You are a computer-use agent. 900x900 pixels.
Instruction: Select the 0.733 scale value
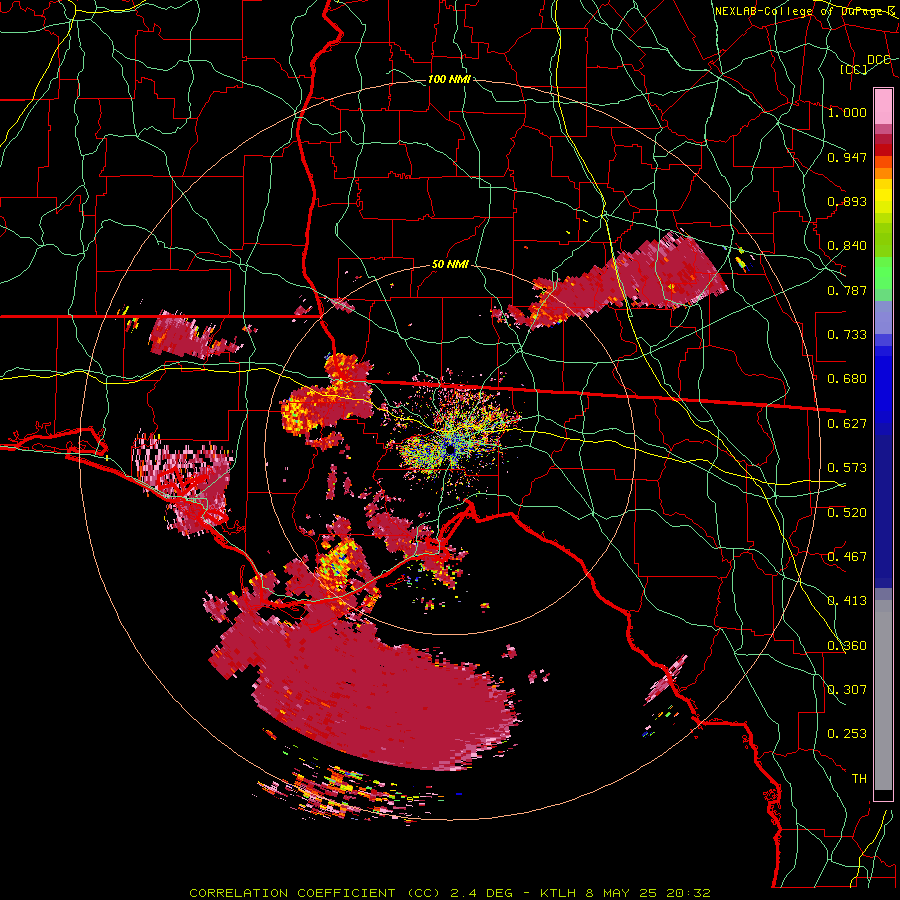coord(847,335)
